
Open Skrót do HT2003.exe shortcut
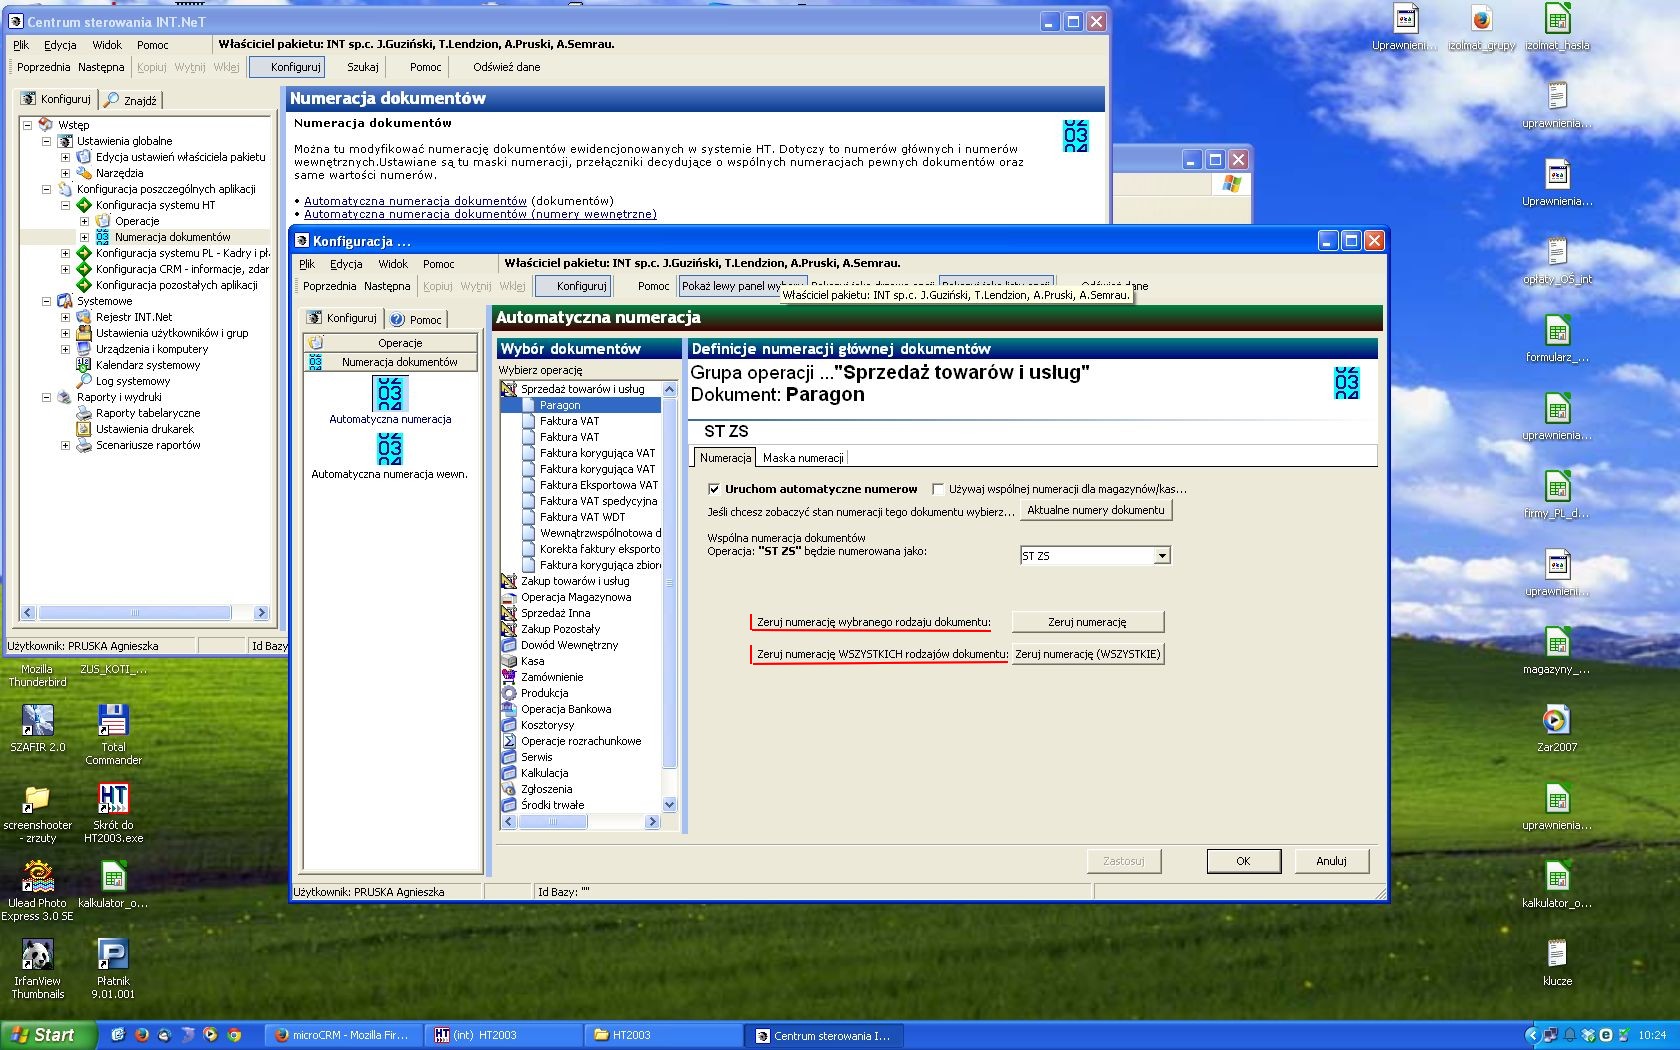point(113,813)
